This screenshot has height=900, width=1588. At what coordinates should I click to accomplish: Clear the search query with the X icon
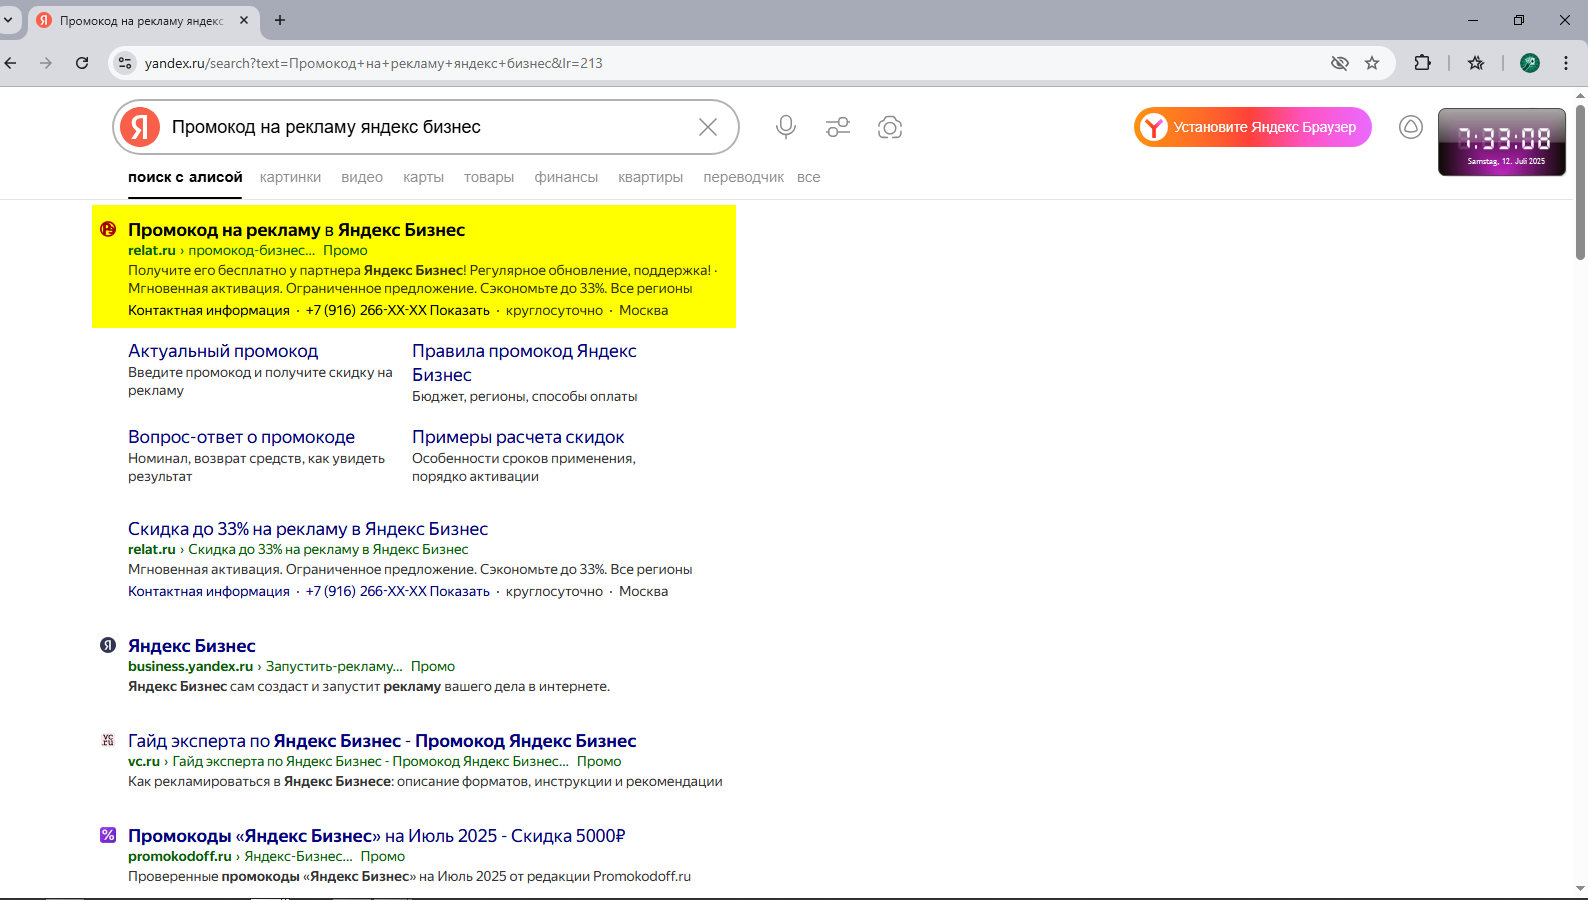point(708,127)
